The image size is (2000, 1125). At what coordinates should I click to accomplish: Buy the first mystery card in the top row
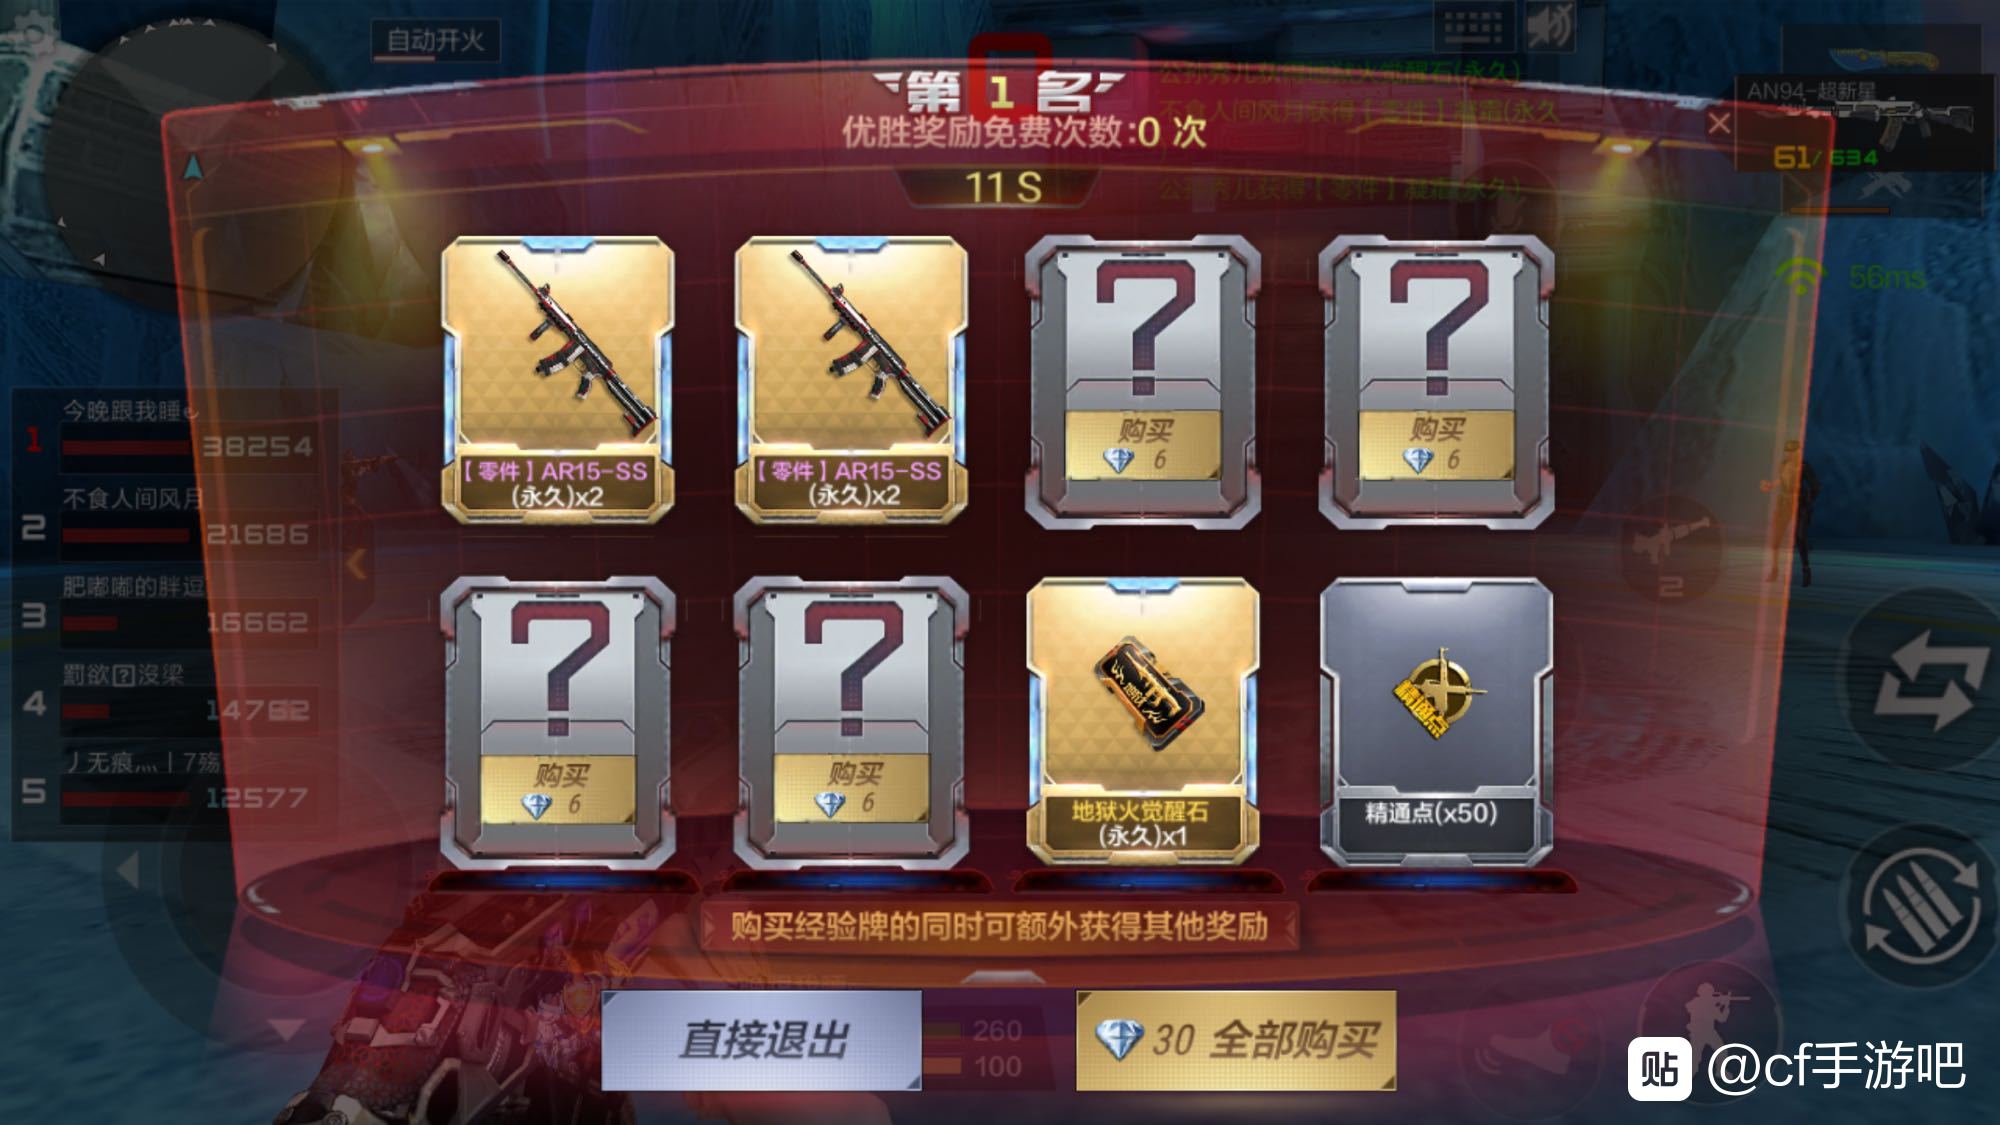(x=1143, y=445)
